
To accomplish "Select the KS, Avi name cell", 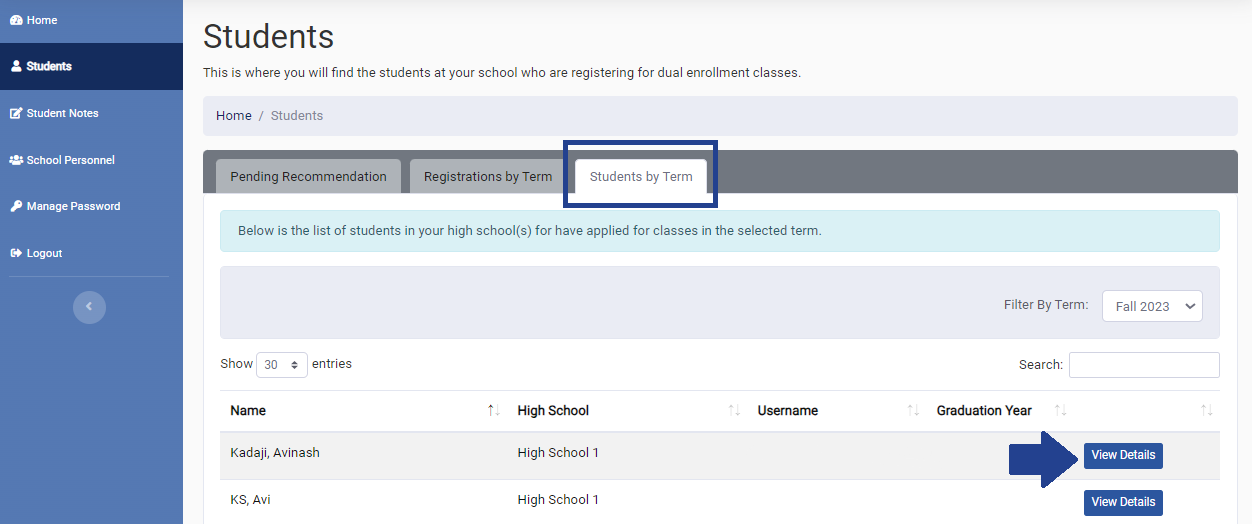I will point(252,500).
